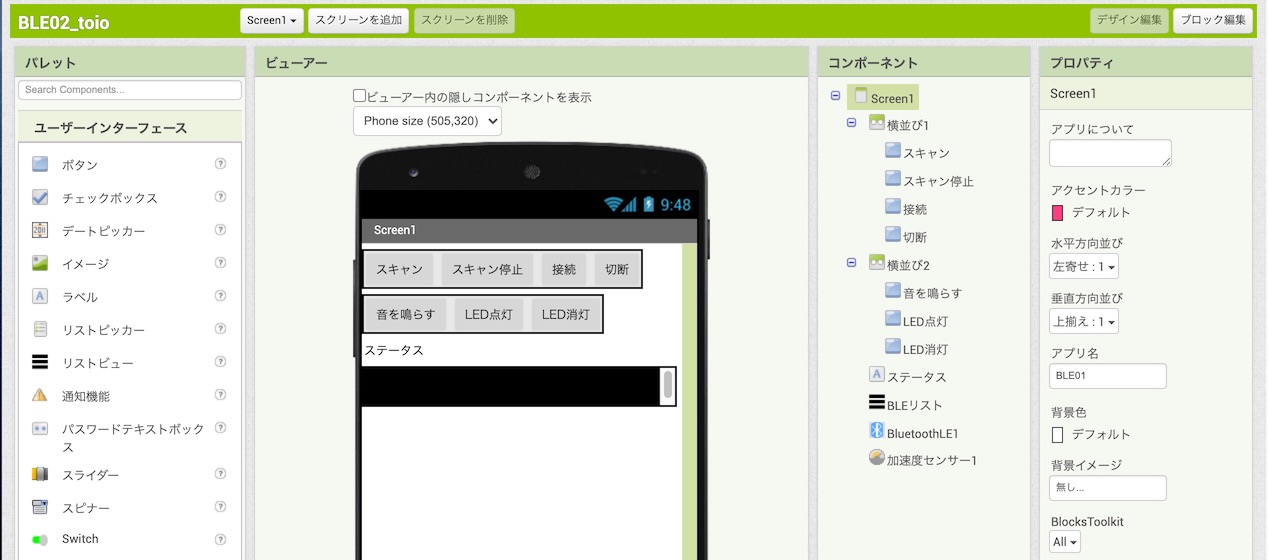This screenshot has height=560, width=1268.
Task: Open help for イメージ component
Action: click(x=221, y=263)
